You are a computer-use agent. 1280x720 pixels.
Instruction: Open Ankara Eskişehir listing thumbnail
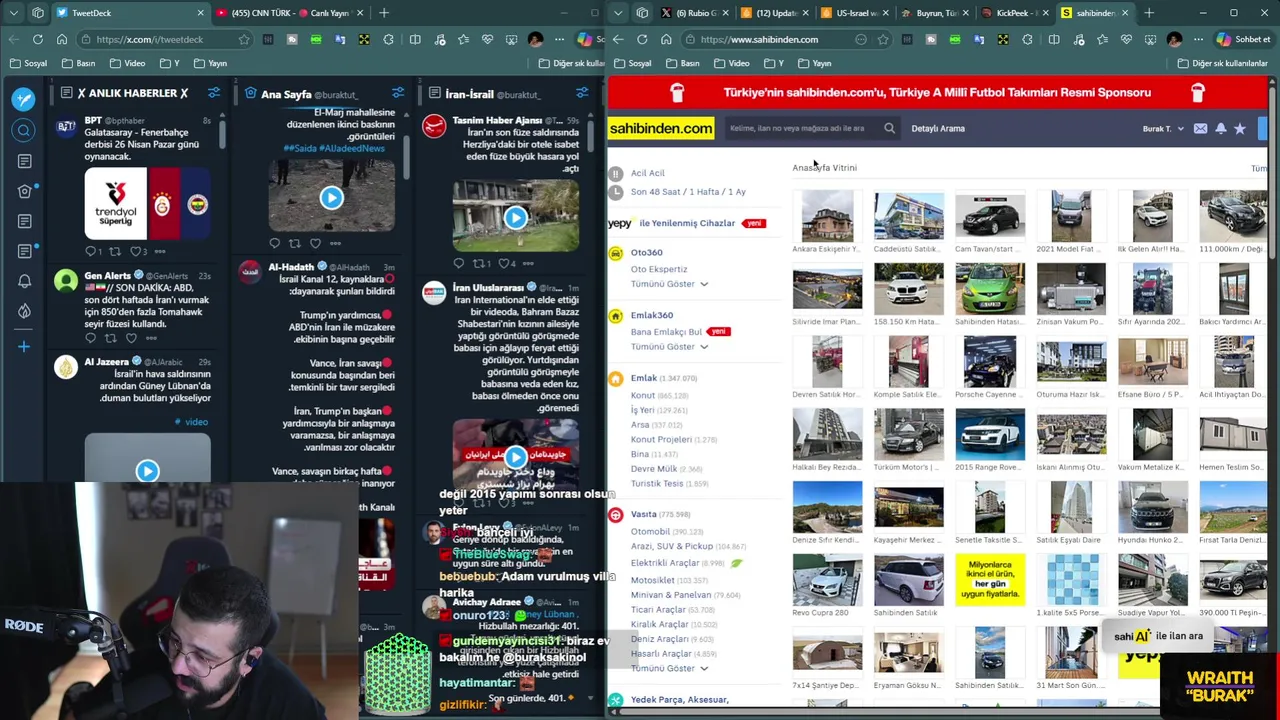coord(827,216)
